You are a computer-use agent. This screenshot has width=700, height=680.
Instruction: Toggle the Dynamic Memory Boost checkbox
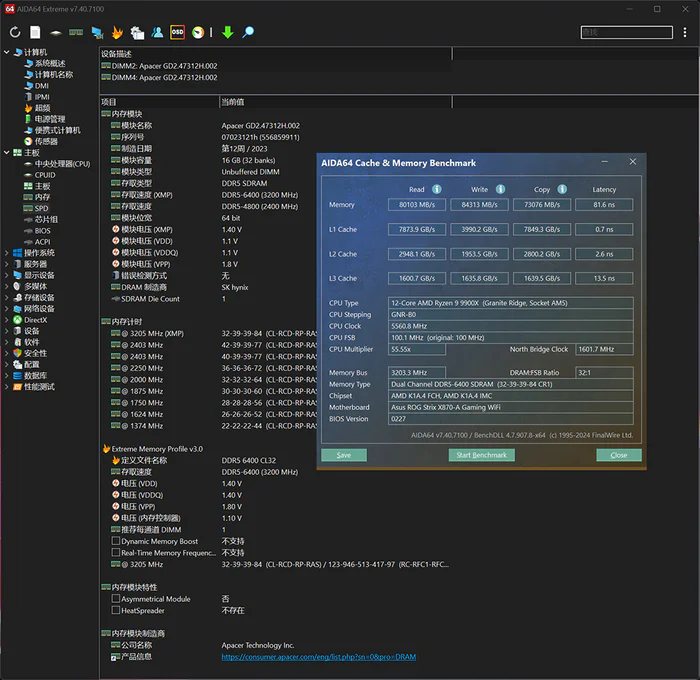click(116, 541)
